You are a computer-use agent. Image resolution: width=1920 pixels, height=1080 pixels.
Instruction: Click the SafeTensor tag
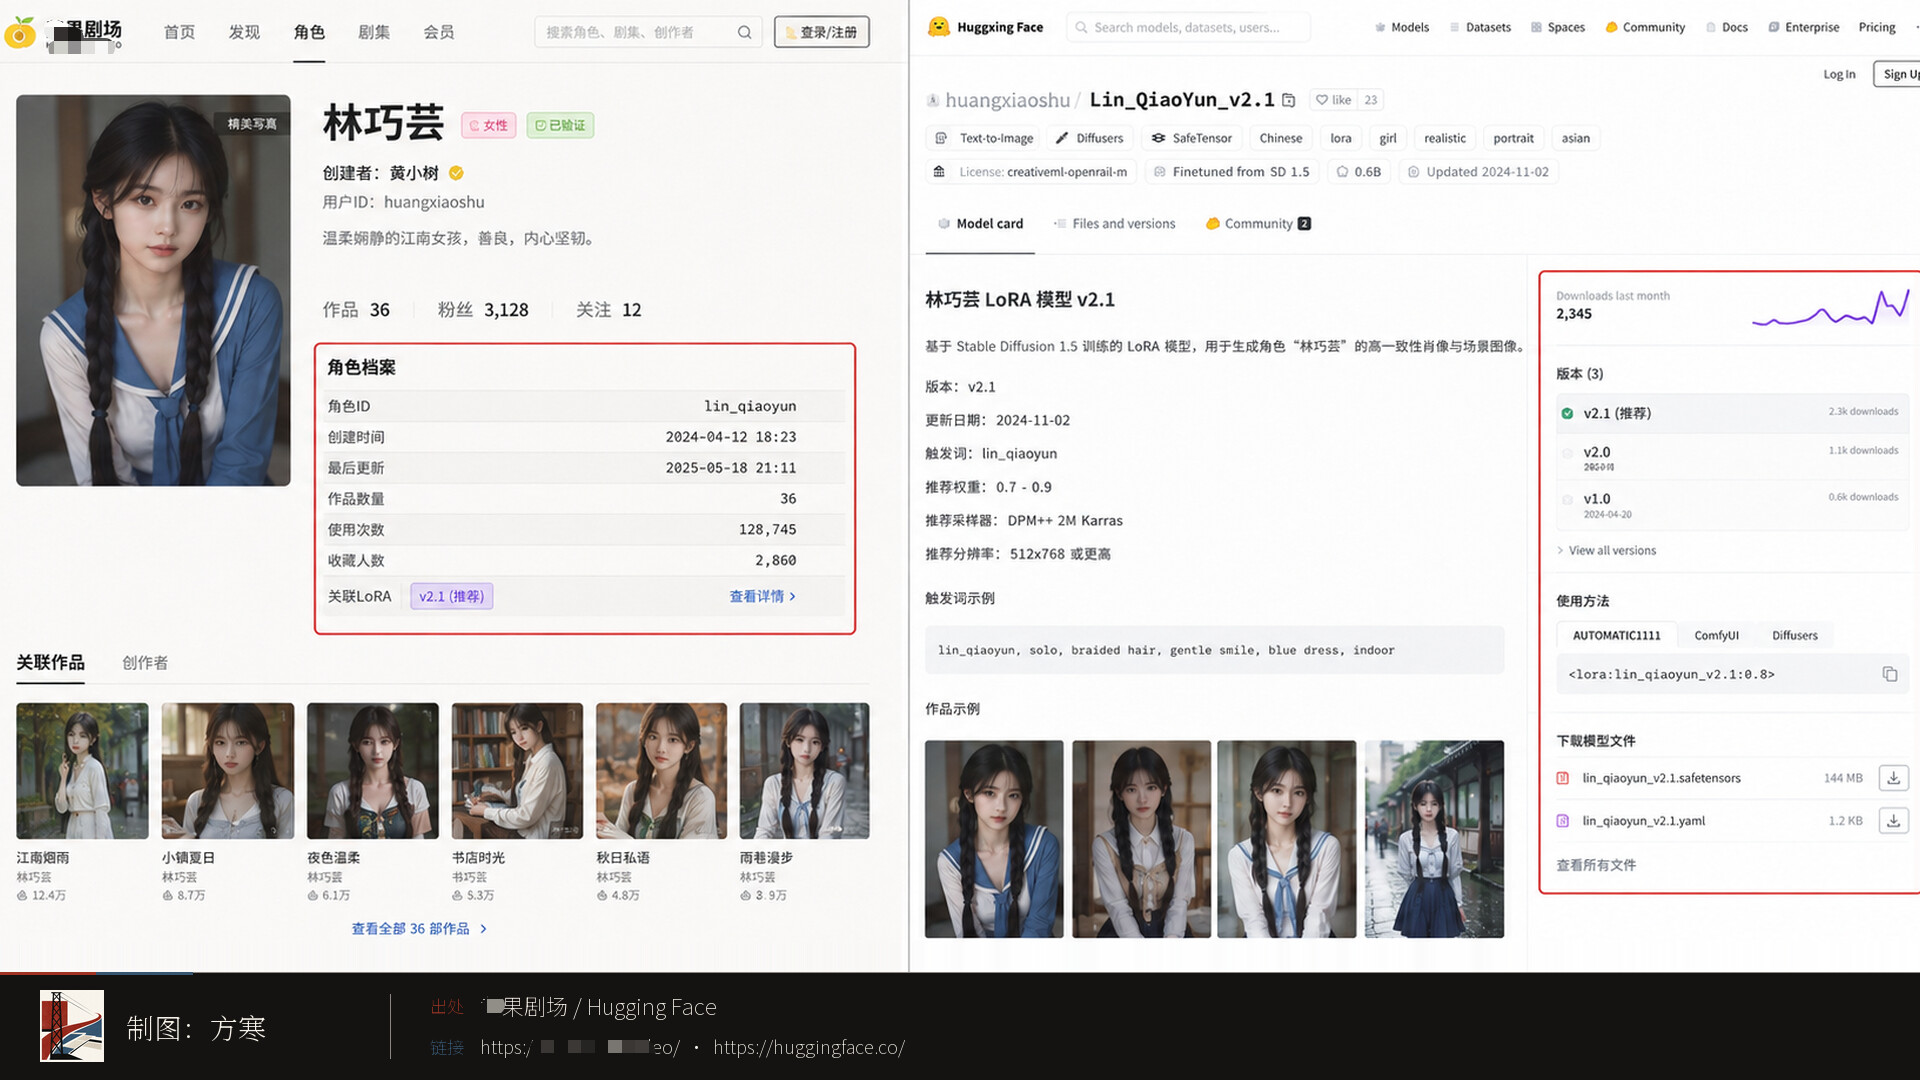click(1192, 138)
